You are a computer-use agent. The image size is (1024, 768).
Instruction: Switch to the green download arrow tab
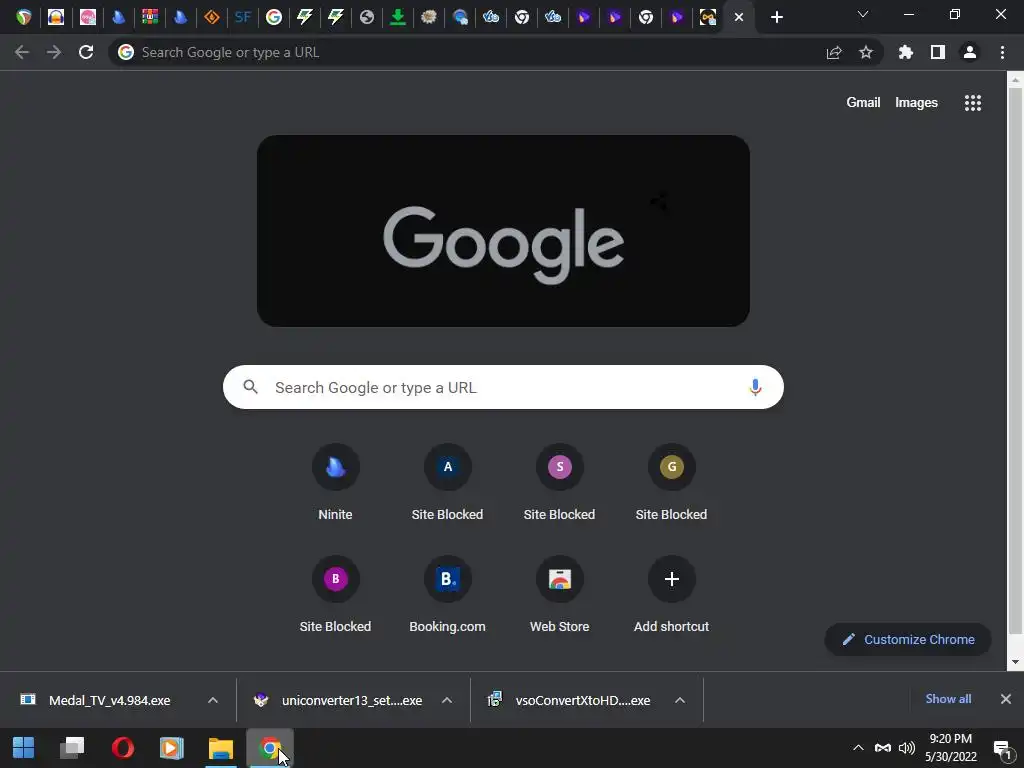click(x=398, y=17)
